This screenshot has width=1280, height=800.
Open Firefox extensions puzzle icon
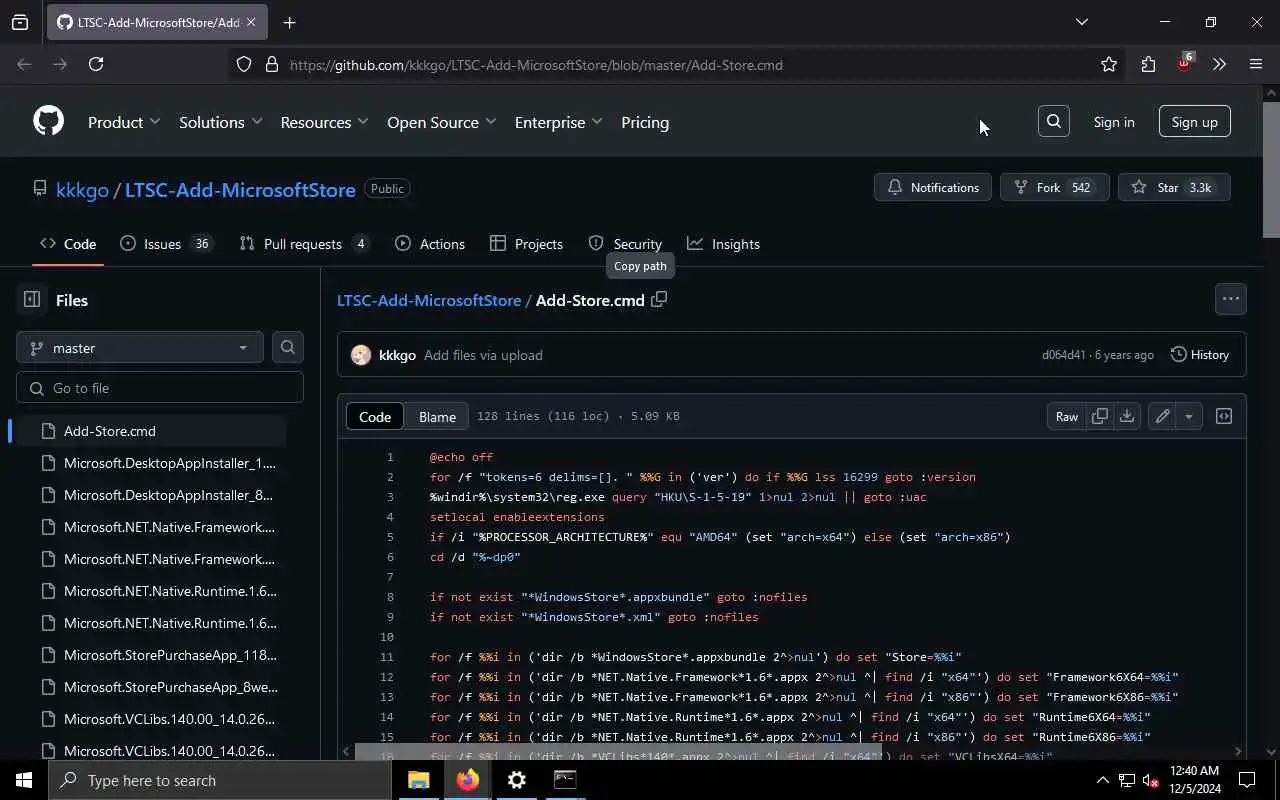tap(1148, 64)
